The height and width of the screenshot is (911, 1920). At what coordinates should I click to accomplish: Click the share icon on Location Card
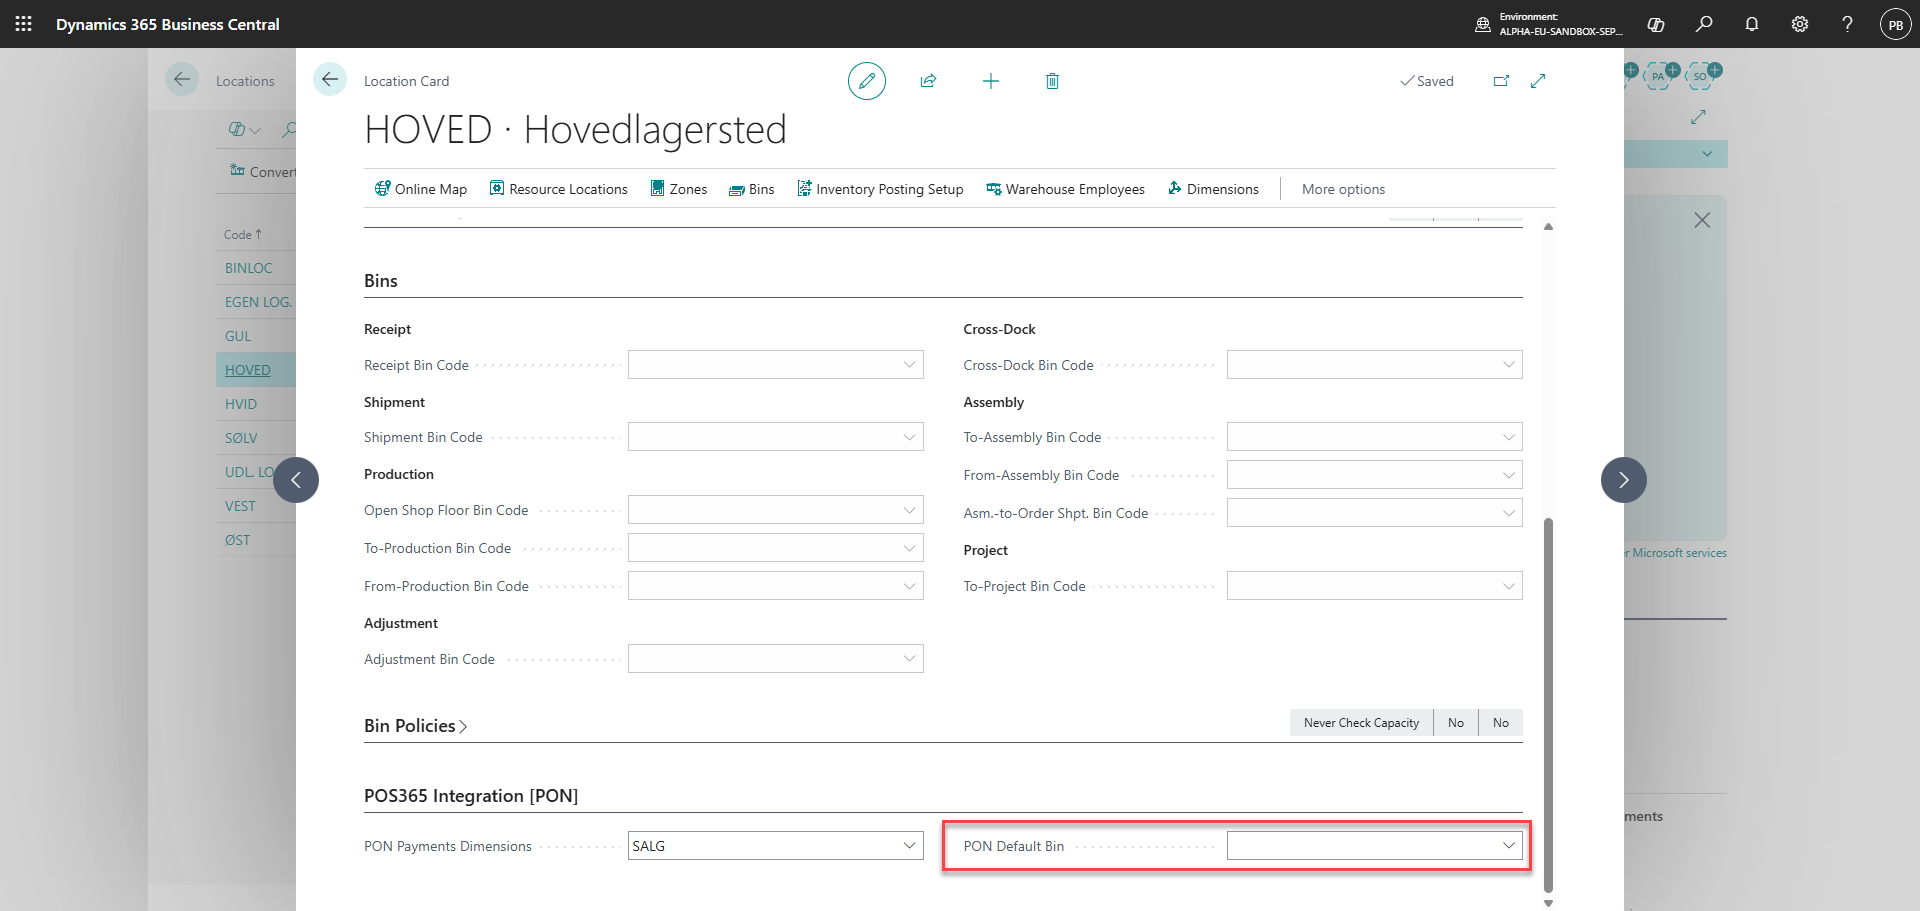tap(928, 81)
